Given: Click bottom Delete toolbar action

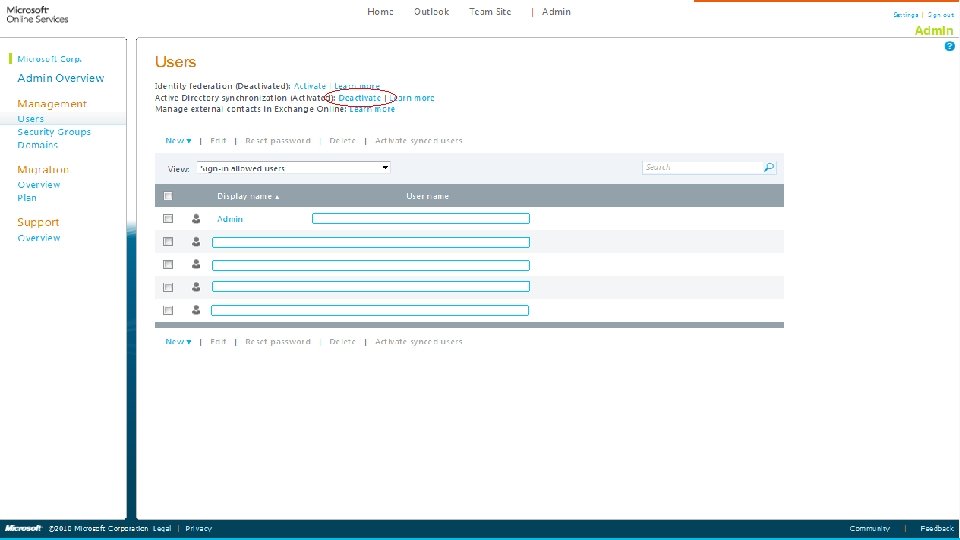Looking at the screenshot, I should click(342, 342).
